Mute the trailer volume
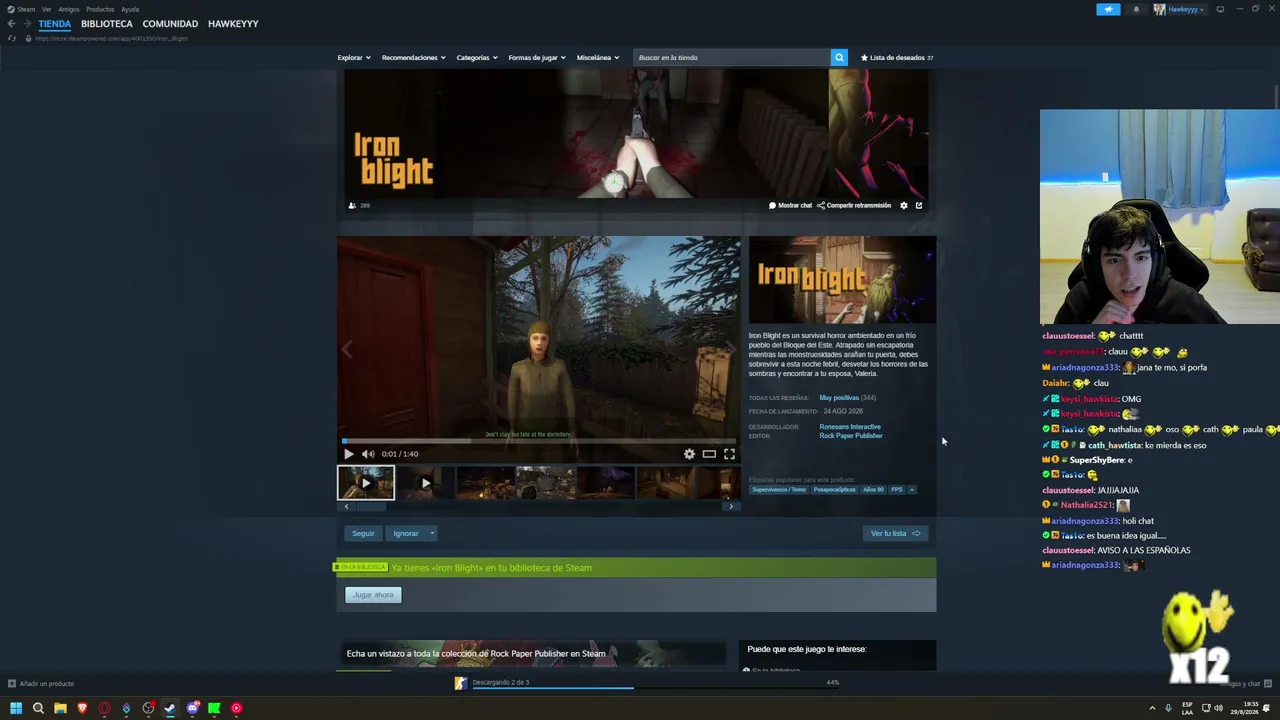This screenshot has height=720, width=1280. 367,454
